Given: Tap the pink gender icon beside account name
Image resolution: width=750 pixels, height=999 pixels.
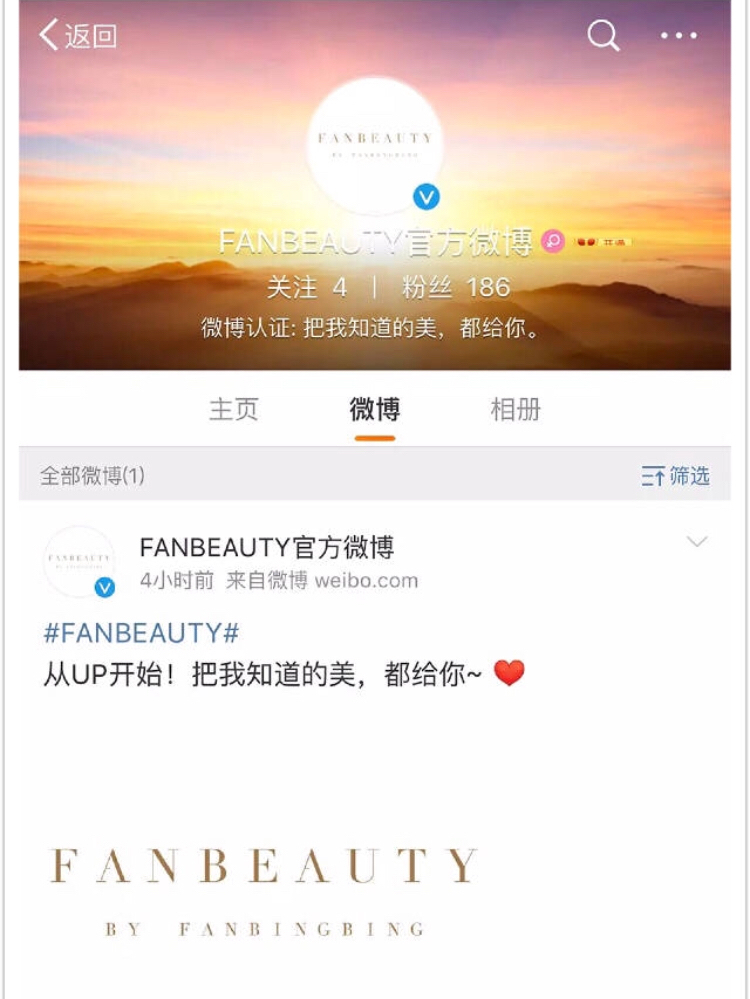Looking at the screenshot, I should (x=552, y=241).
